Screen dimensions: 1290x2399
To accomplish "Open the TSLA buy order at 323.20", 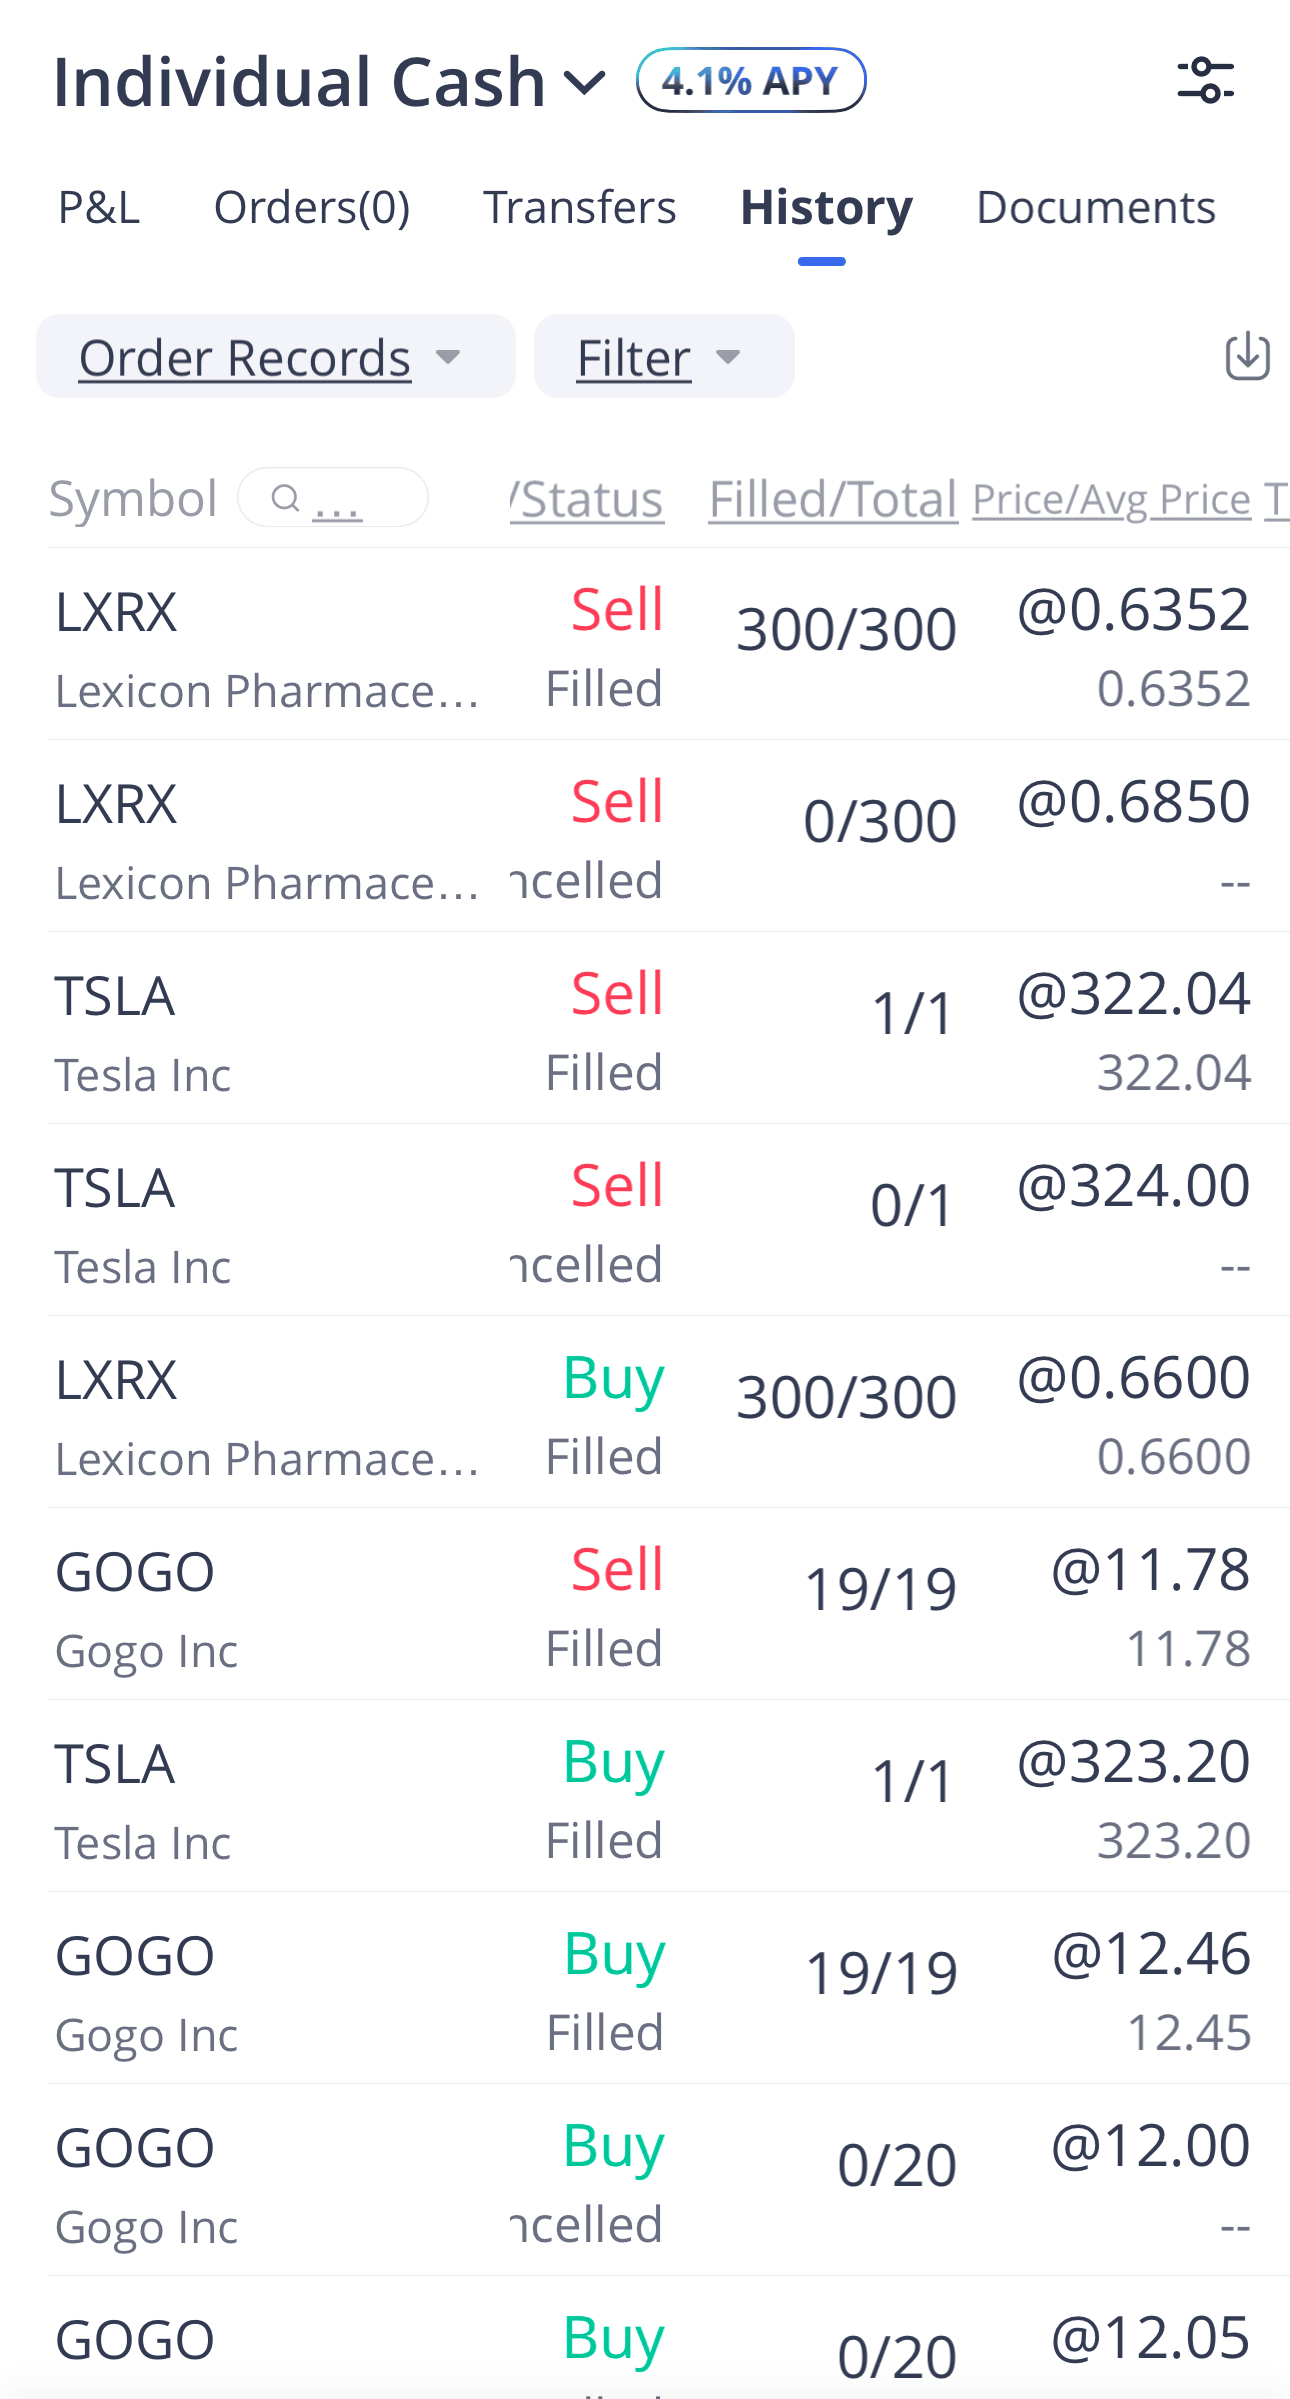I will (x=650, y=1797).
